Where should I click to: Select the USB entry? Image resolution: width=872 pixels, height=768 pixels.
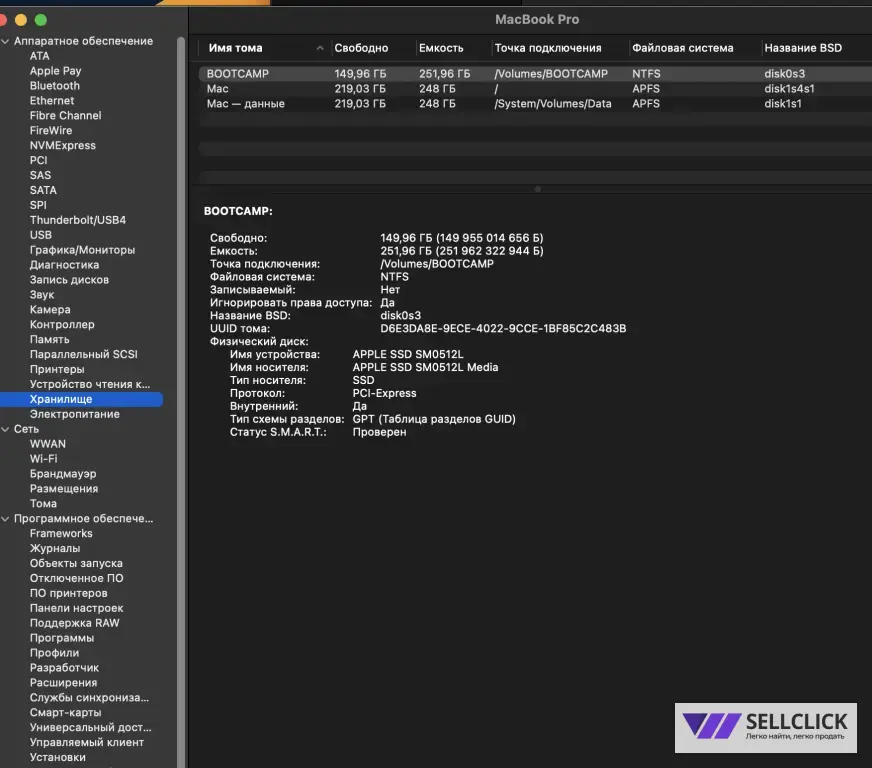[41, 235]
